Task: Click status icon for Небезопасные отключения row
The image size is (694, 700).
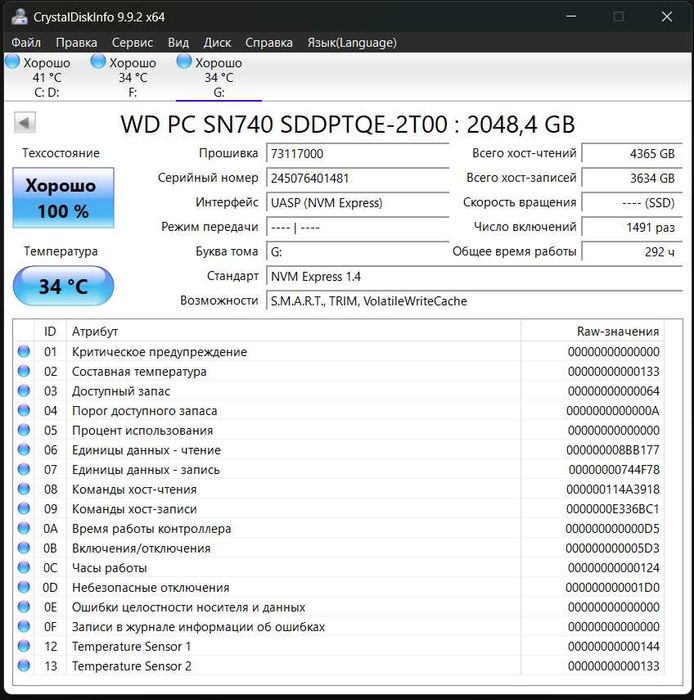Action: [24, 587]
